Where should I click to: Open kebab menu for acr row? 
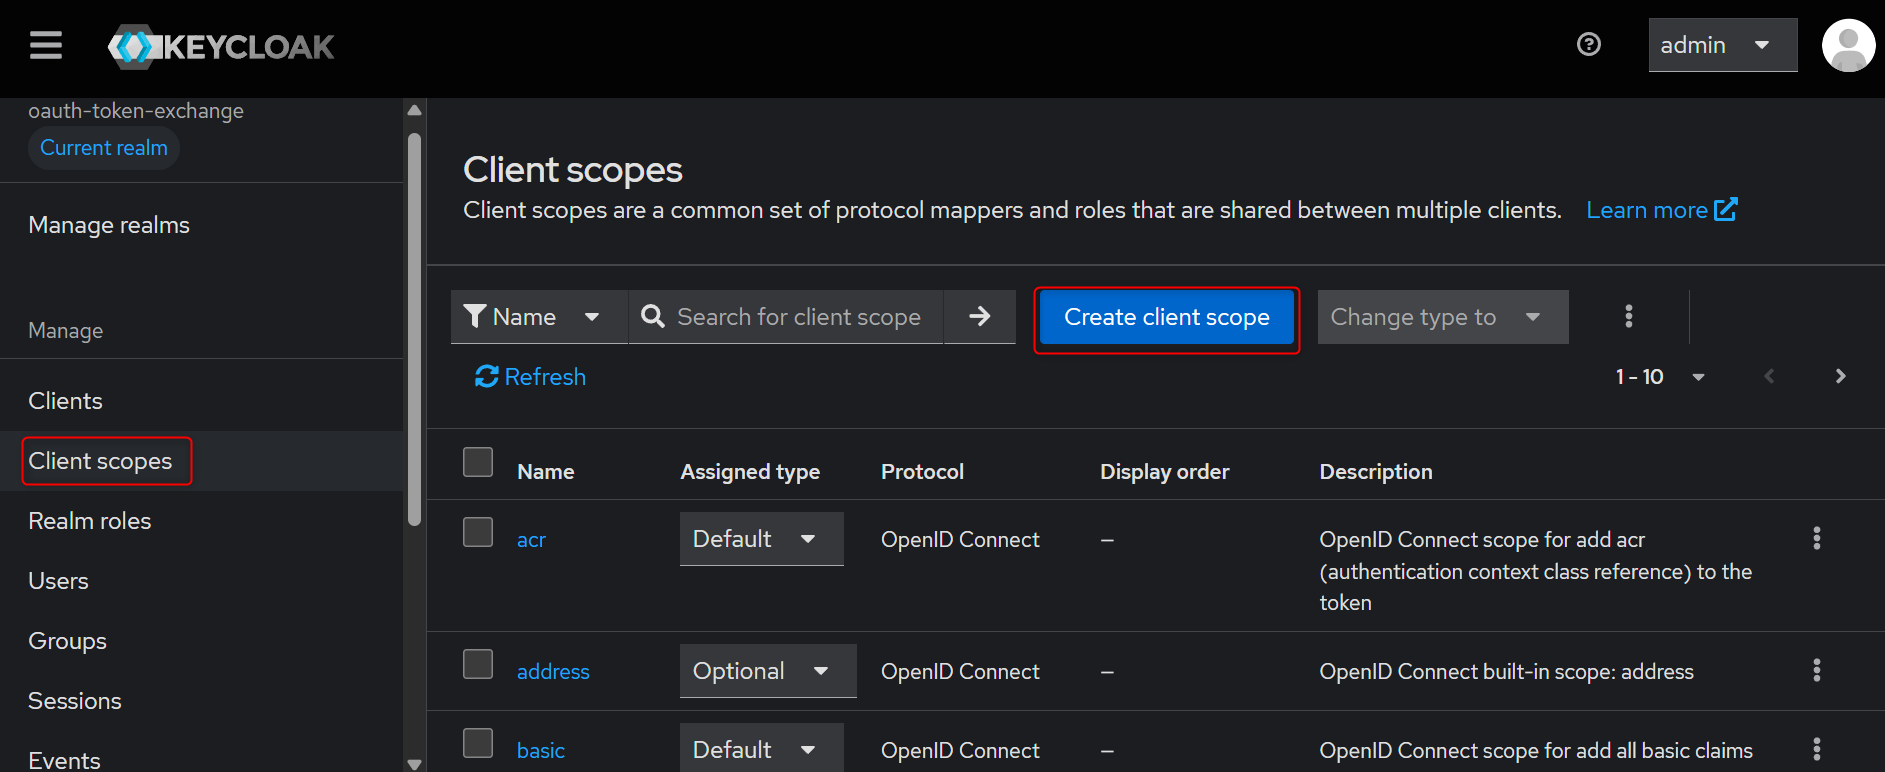[x=1816, y=539]
